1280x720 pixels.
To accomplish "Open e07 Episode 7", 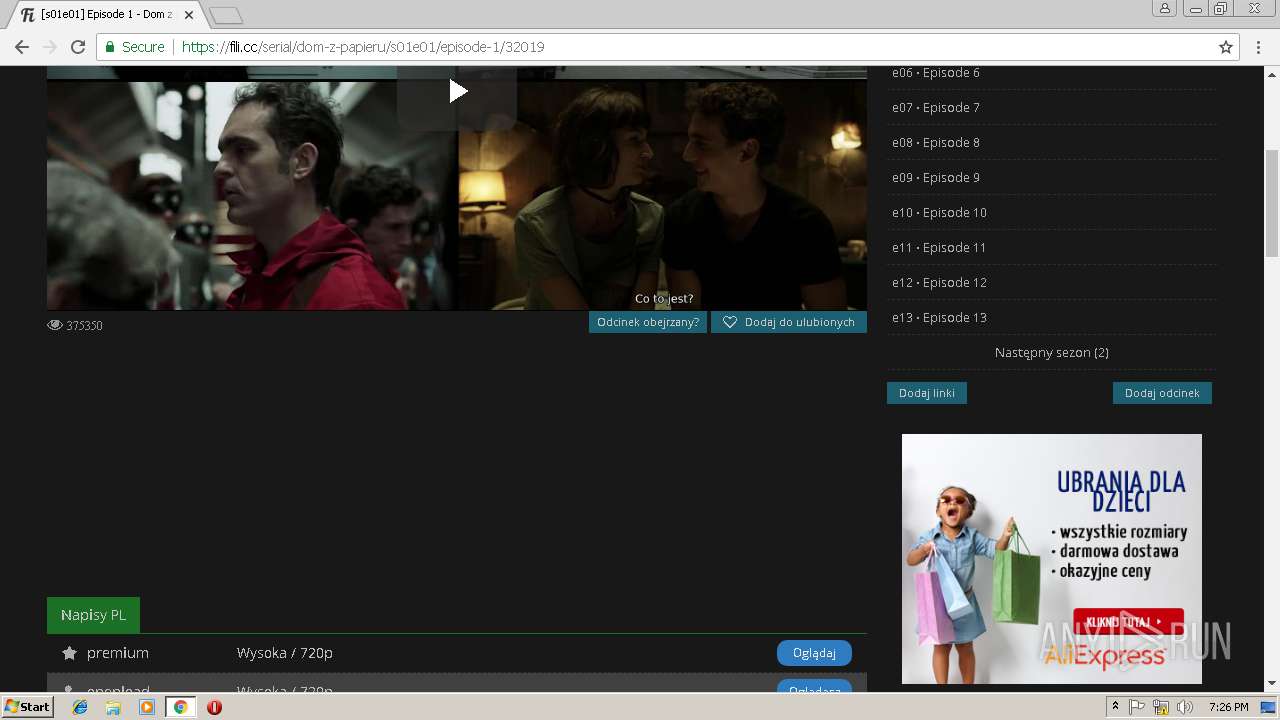I will tap(936, 107).
